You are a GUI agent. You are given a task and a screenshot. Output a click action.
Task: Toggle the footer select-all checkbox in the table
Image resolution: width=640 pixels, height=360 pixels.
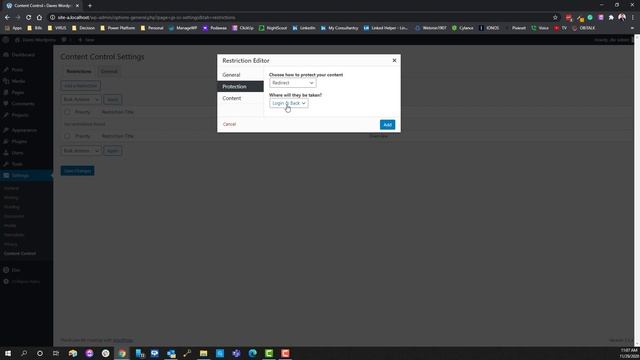(67, 136)
